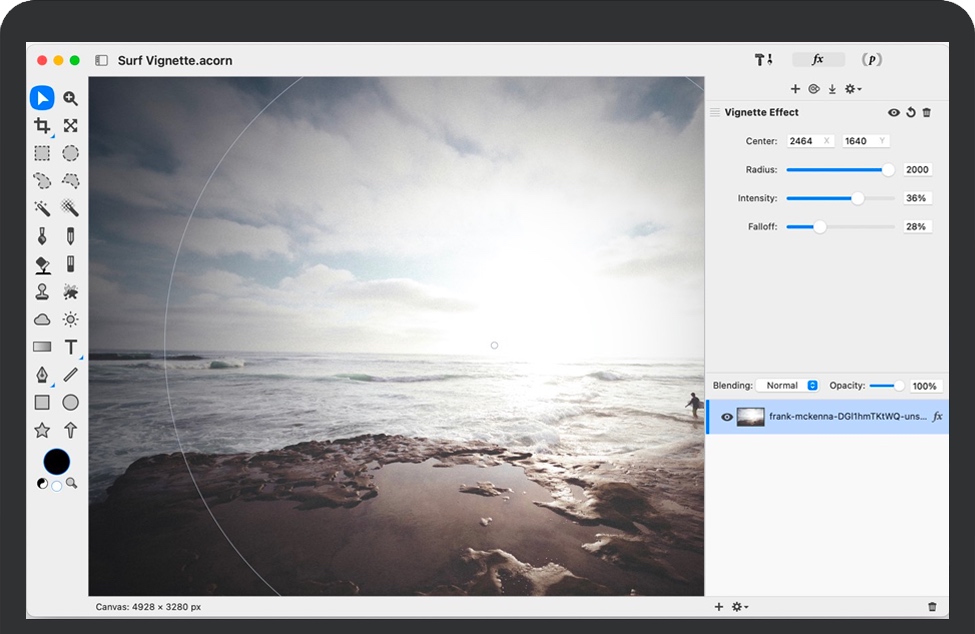Toggle Vignette Effect visibility eye
Image resolution: width=975 pixels, height=634 pixels.
pos(894,113)
